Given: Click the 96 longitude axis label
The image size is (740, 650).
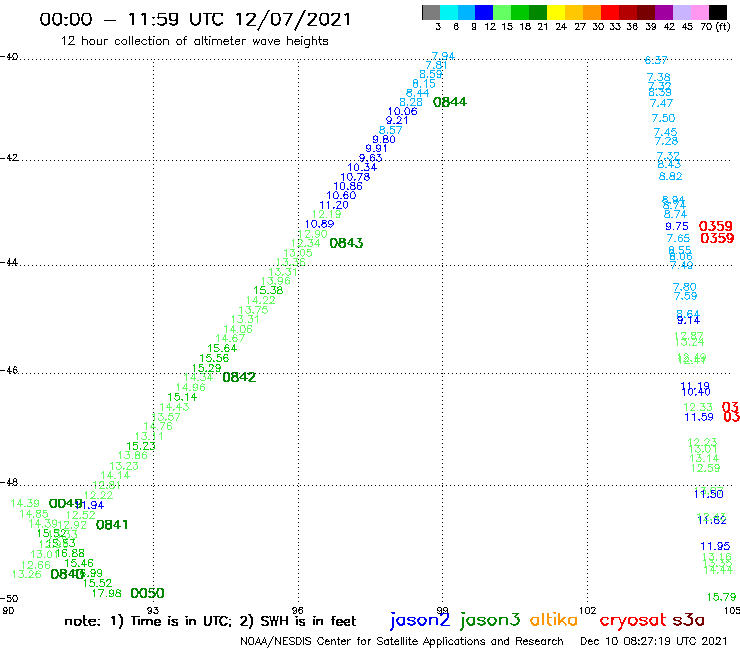Looking at the screenshot, I should coord(298,611).
